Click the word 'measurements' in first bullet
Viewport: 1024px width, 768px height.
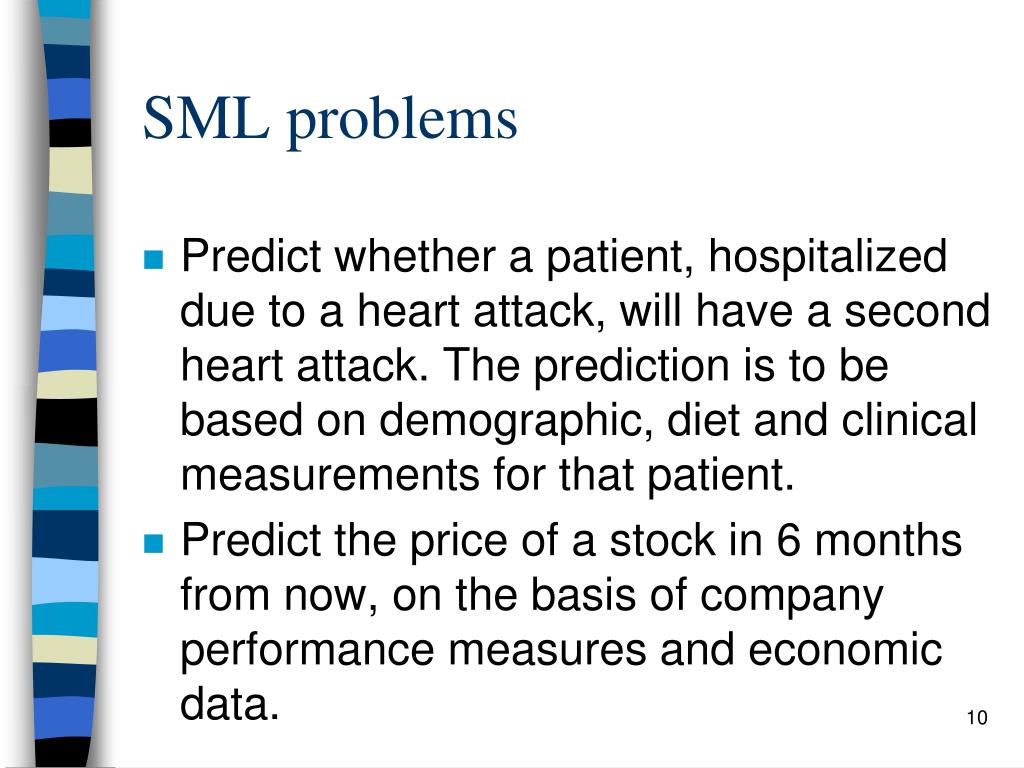pyautogui.click(x=330, y=475)
